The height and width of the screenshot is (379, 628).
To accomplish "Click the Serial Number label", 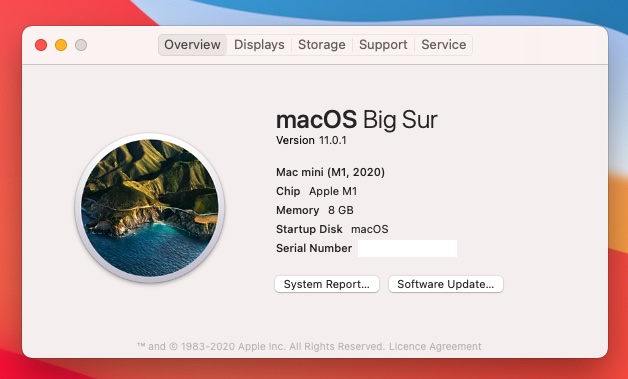I will tap(314, 248).
